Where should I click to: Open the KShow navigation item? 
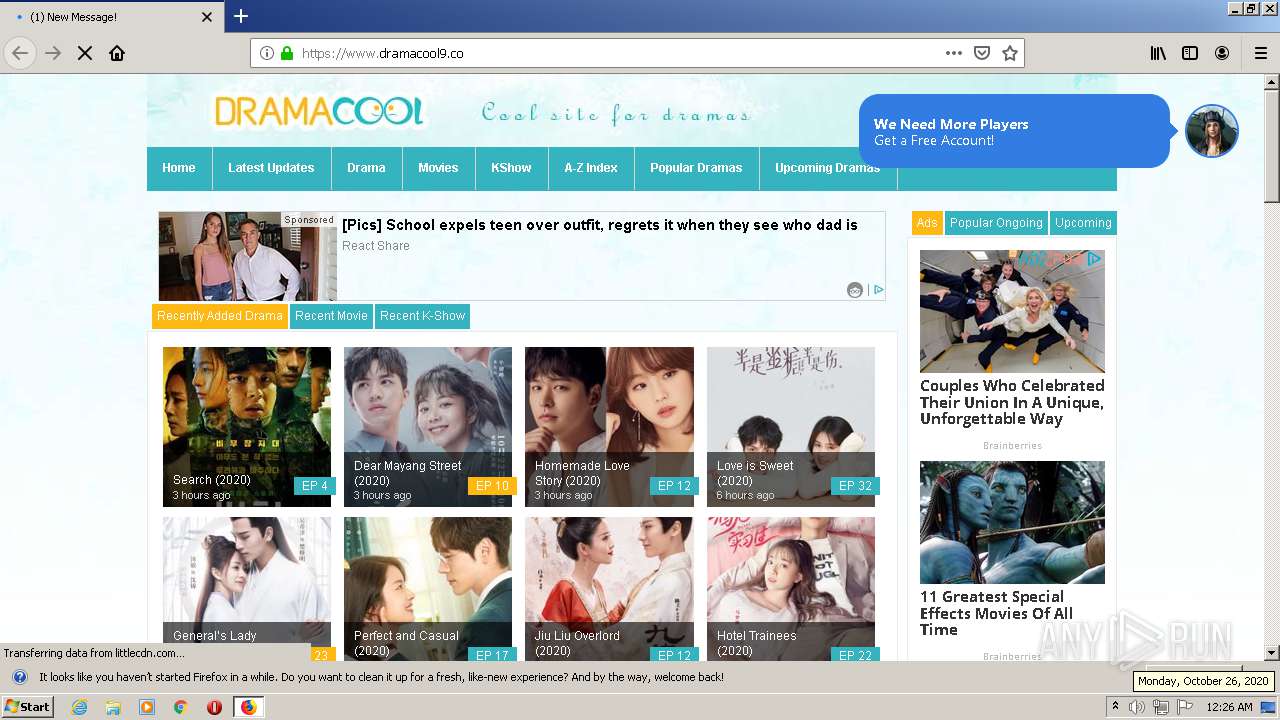pyautogui.click(x=511, y=168)
